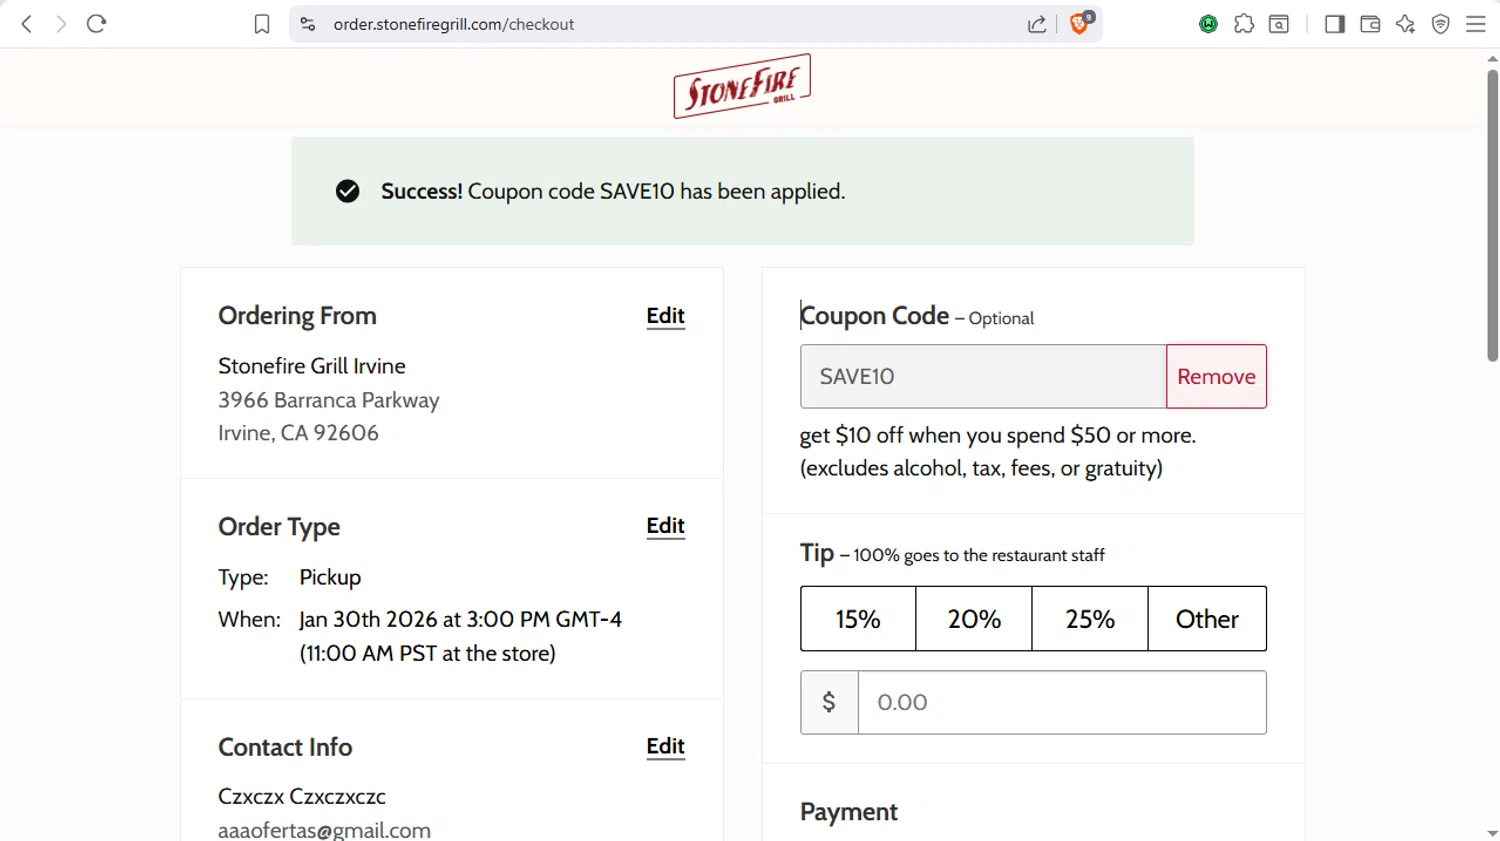Bookmark this page with the bookmark icon

tap(262, 24)
